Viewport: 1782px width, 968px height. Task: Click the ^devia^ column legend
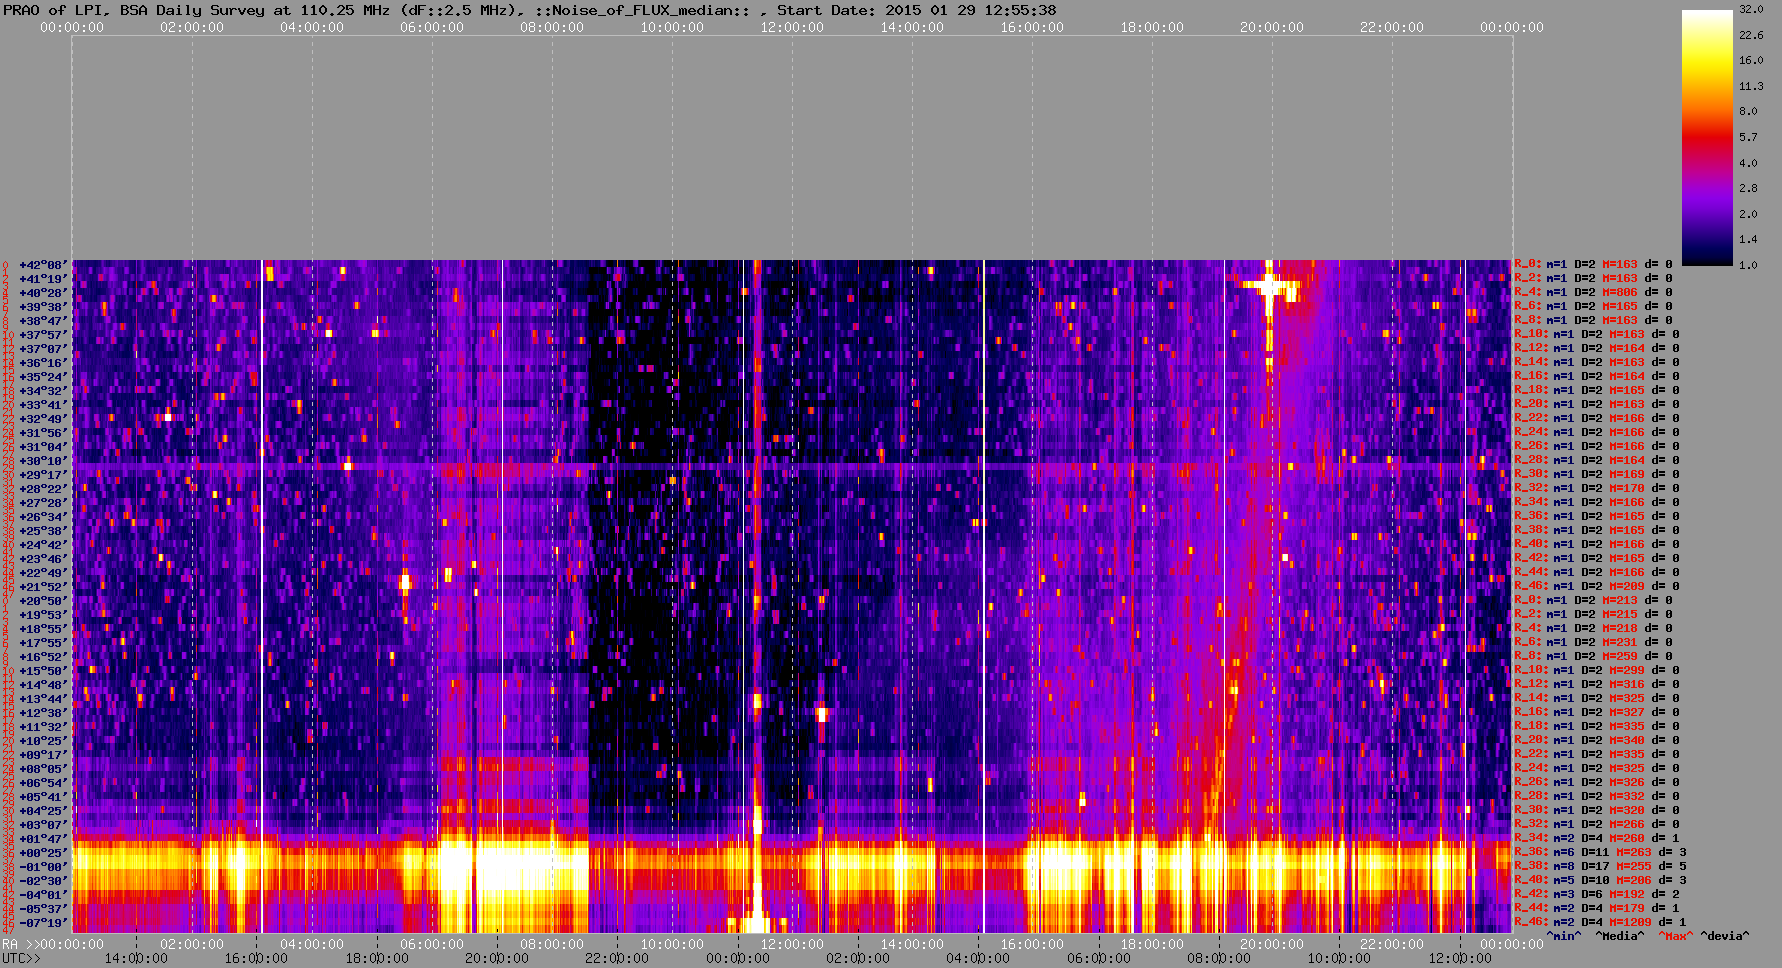coord(1725,937)
